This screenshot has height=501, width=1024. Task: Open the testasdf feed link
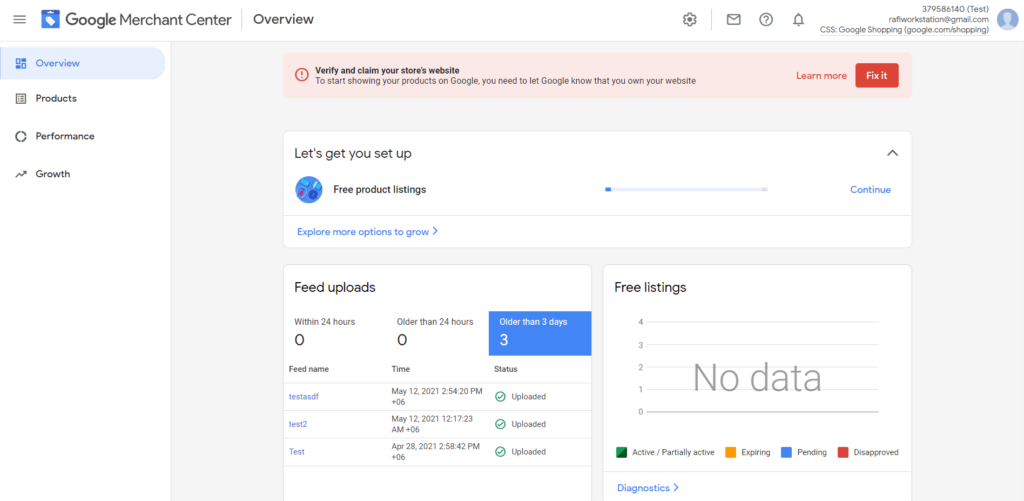point(304,396)
